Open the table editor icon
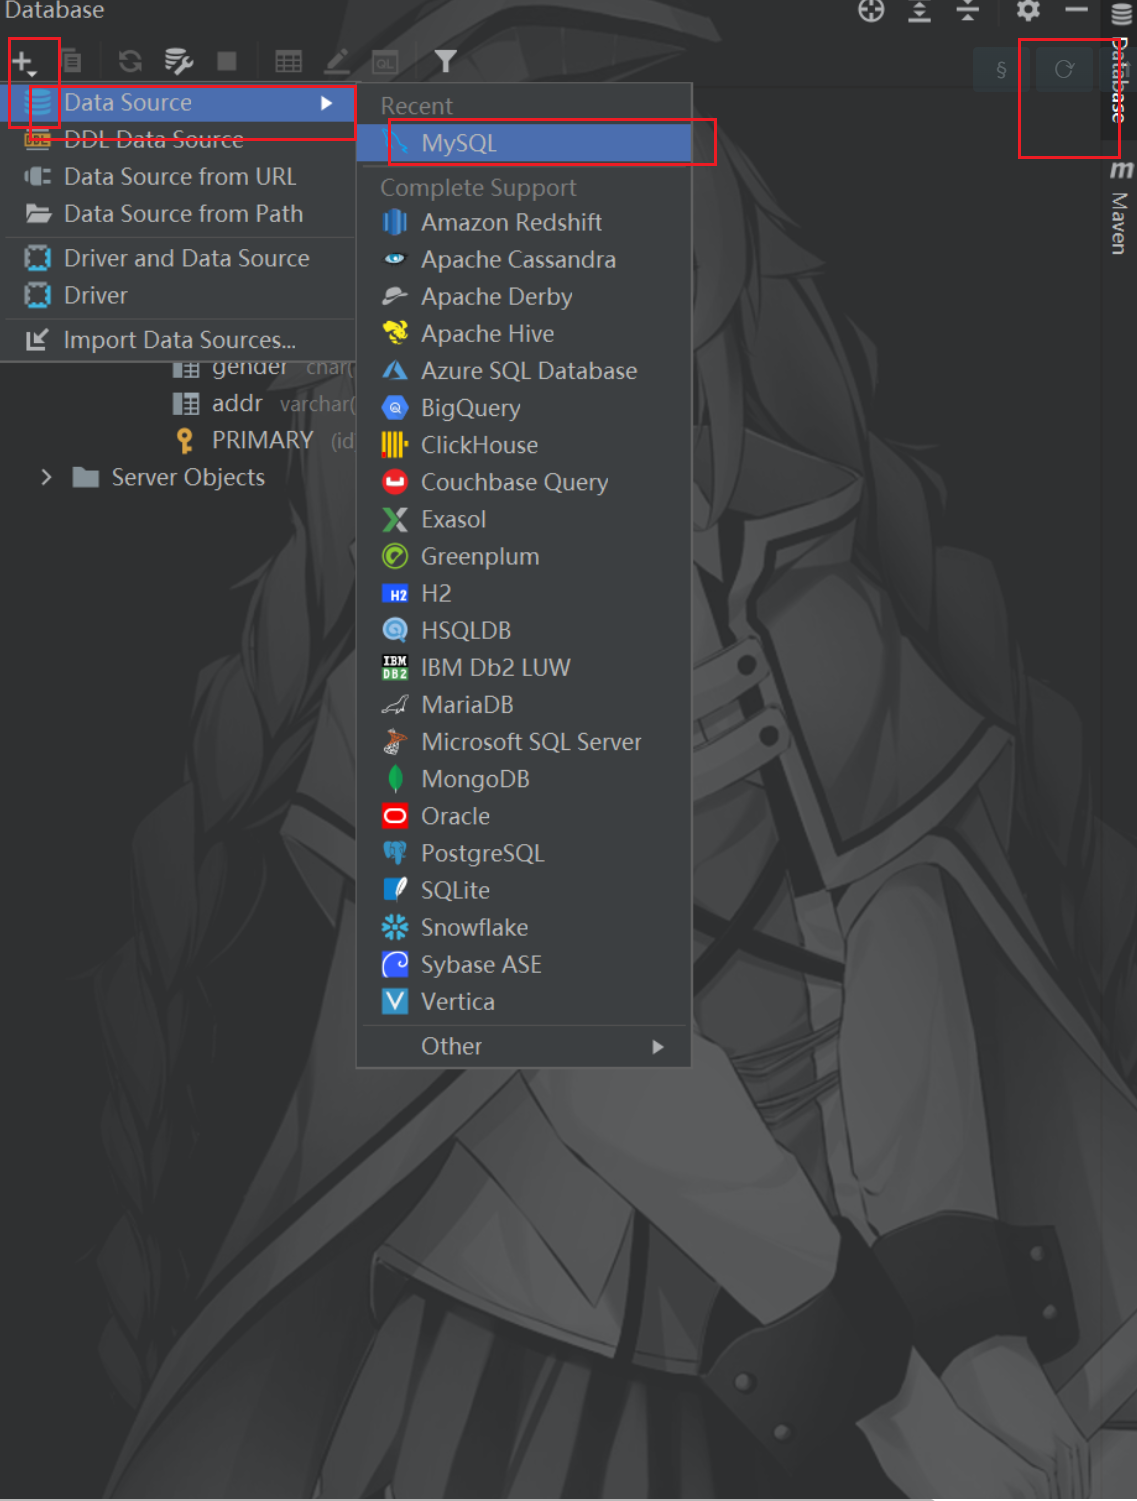Viewport: 1137px width, 1501px height. pos(289,62)
